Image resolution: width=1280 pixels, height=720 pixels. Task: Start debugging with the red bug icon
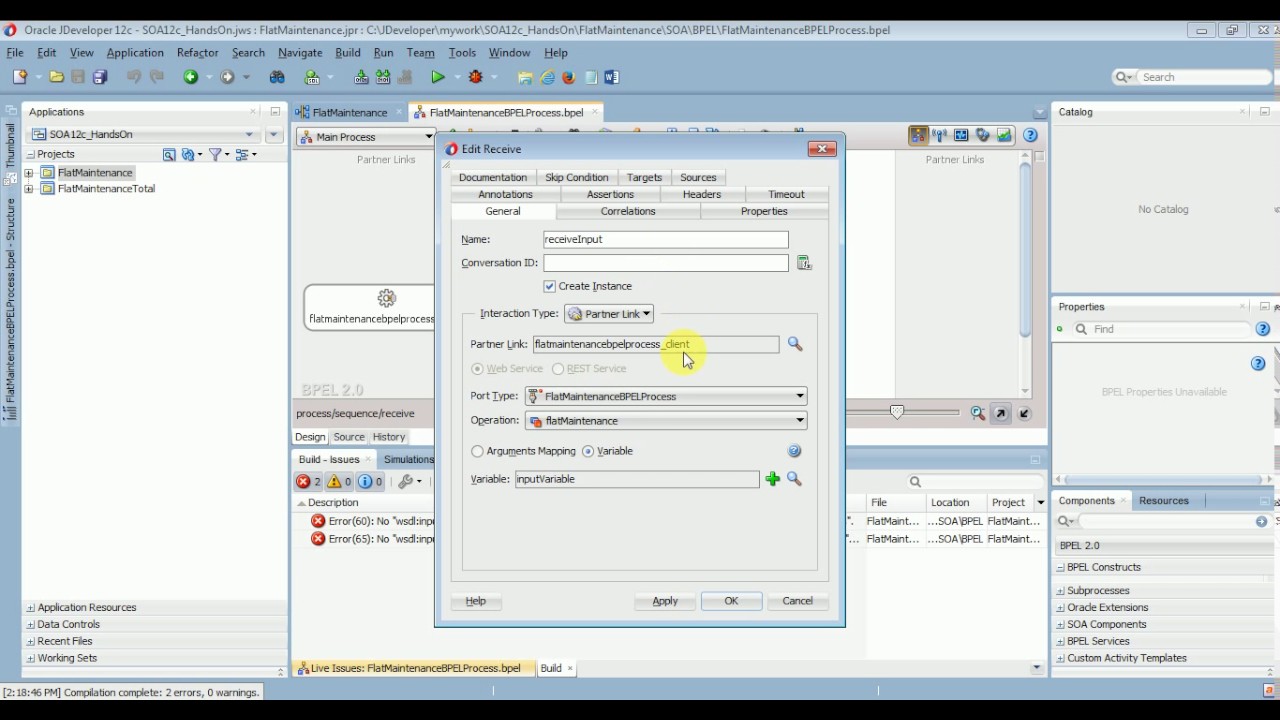tap(476, 77)
